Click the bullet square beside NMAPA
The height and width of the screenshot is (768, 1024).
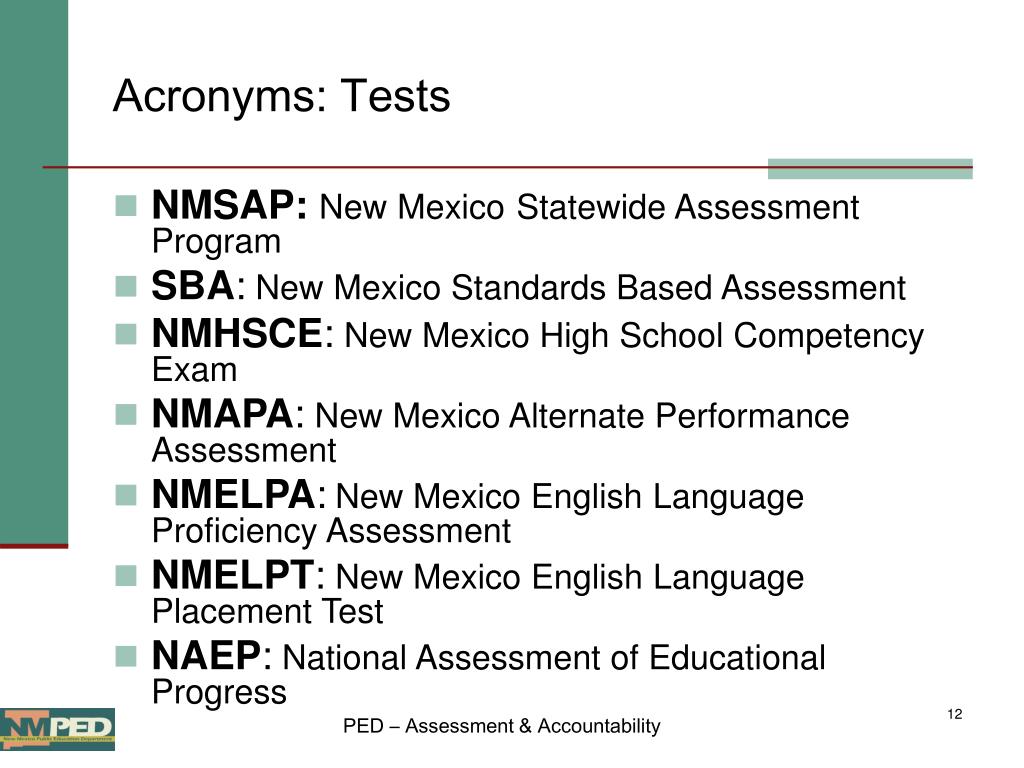(x=126, y=414)
